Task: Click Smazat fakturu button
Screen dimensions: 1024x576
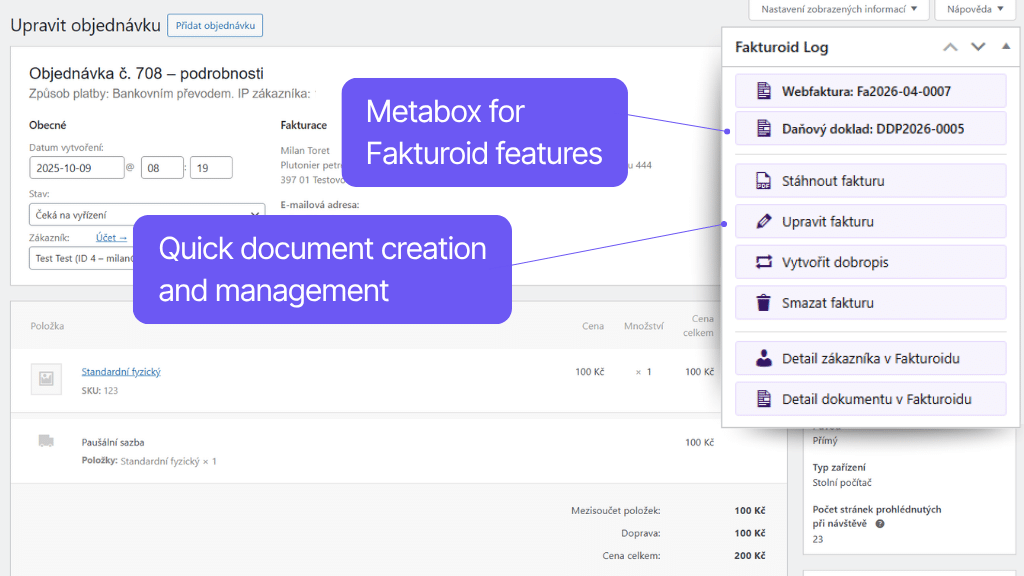Action: (x=871, y=302)
